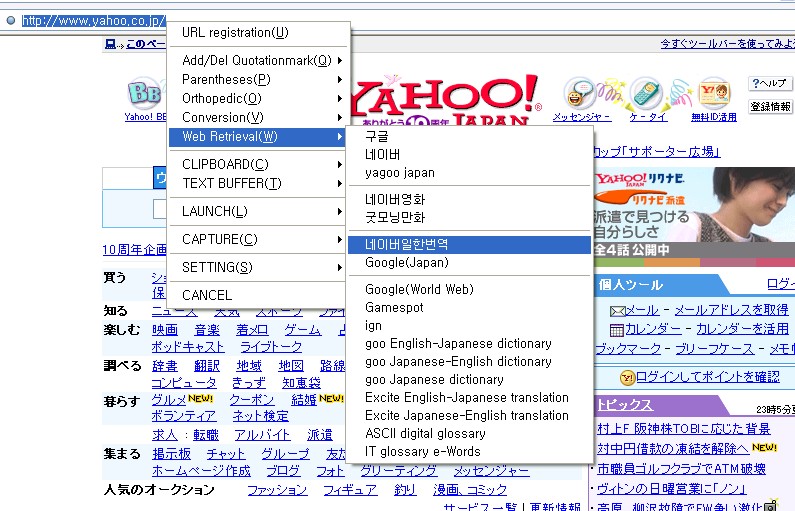Choose Gamespot from submenu
The height and width of the screenshot is (511, 795).
[469, 308]
